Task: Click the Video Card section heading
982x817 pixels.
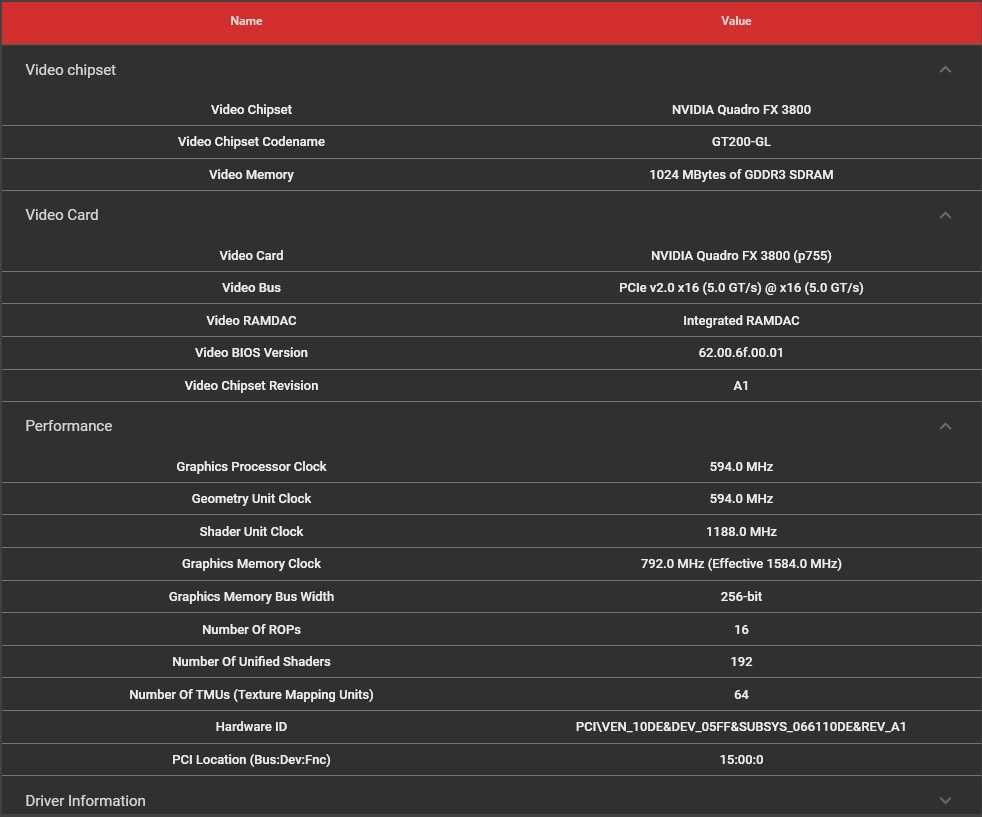Action: 61,215
